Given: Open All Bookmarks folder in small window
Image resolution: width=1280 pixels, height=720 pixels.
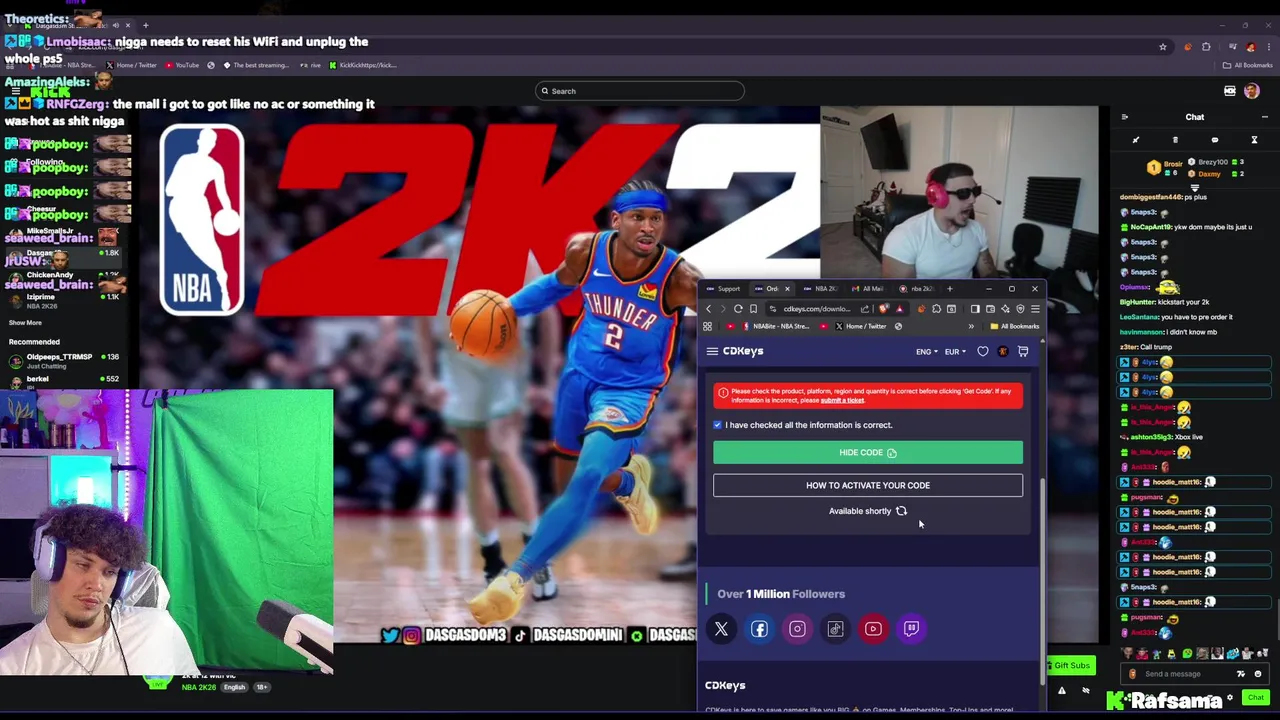Looking at the screenshot, I should click(x=1014, y=326).
